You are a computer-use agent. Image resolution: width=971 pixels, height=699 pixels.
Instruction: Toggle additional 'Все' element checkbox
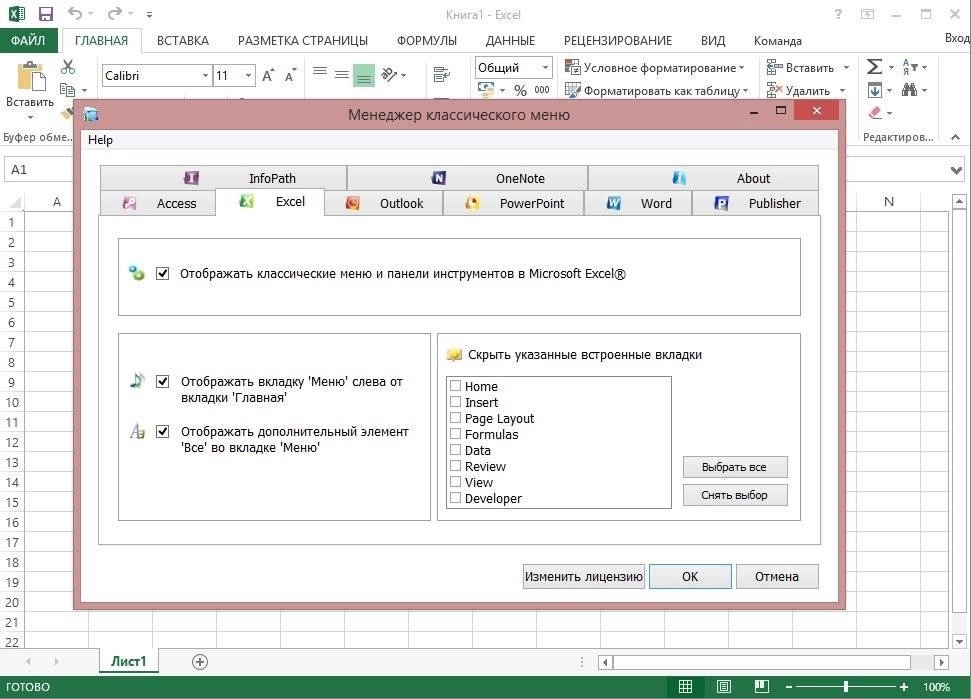pos(162,432)
